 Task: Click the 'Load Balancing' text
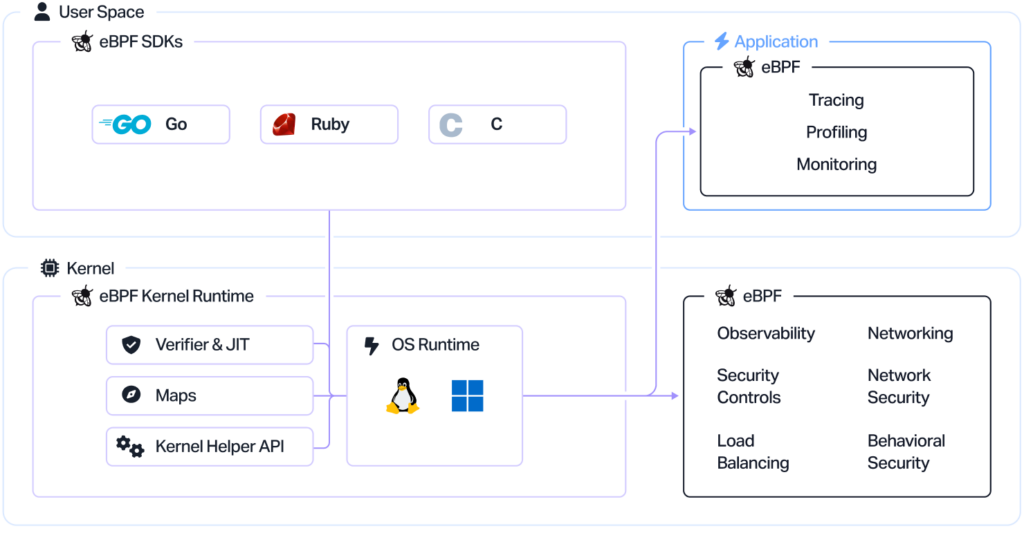[753, 452]
